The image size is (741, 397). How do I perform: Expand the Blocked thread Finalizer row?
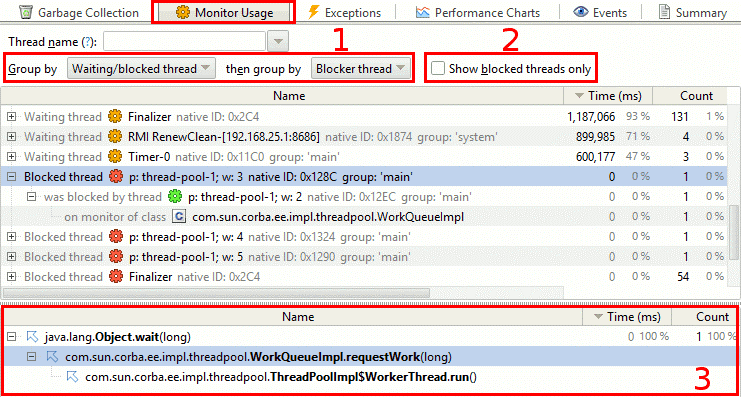(12, 276)
